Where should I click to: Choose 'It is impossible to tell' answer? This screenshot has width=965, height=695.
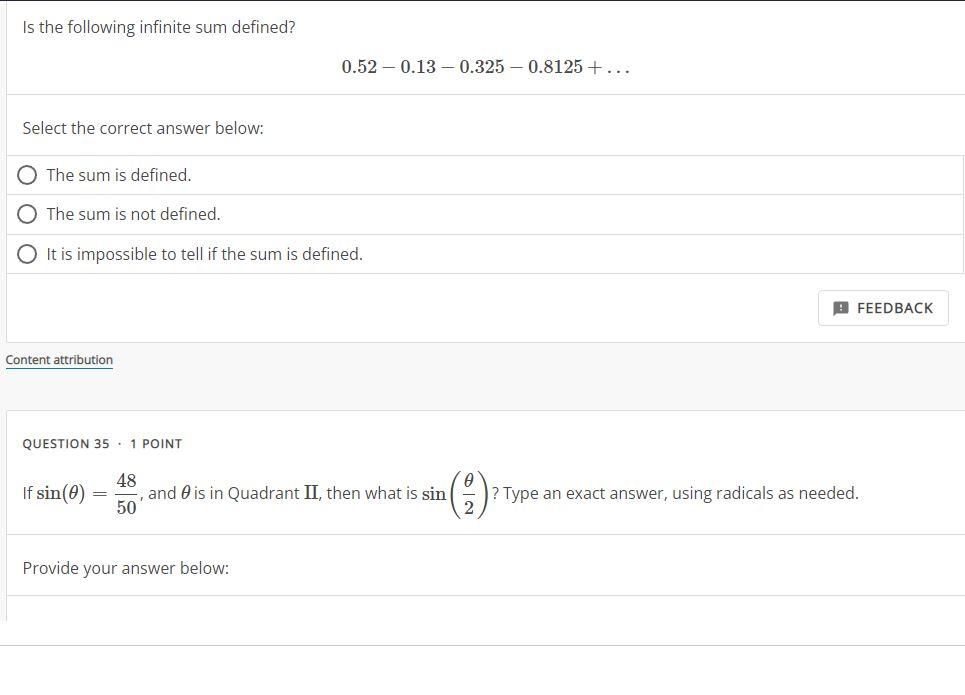27,253
